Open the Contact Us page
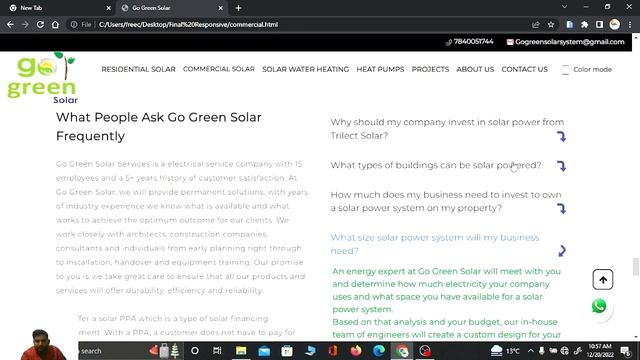This screenshot has width=640, height=360. click(524, 69)
